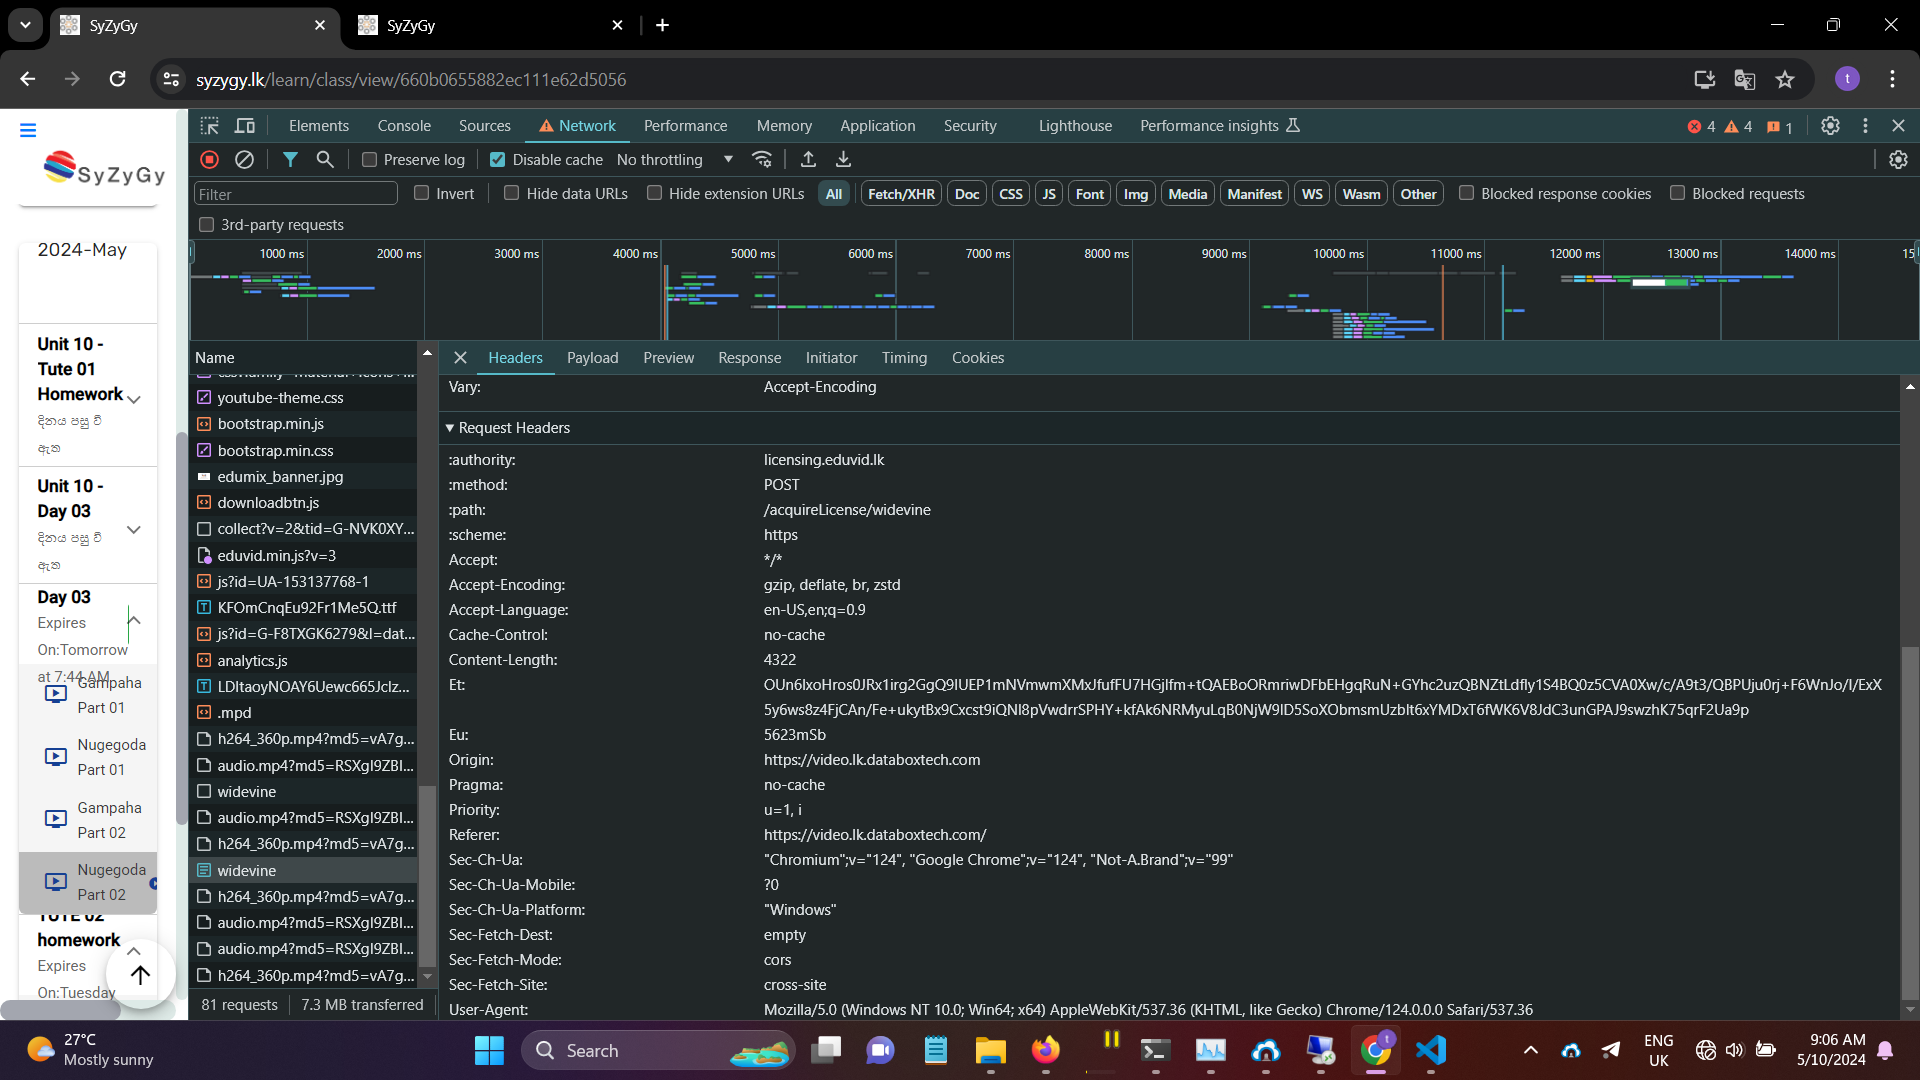1920x1080 pixels.
Task: Click export HAR download icon
Action: (843, 159)
